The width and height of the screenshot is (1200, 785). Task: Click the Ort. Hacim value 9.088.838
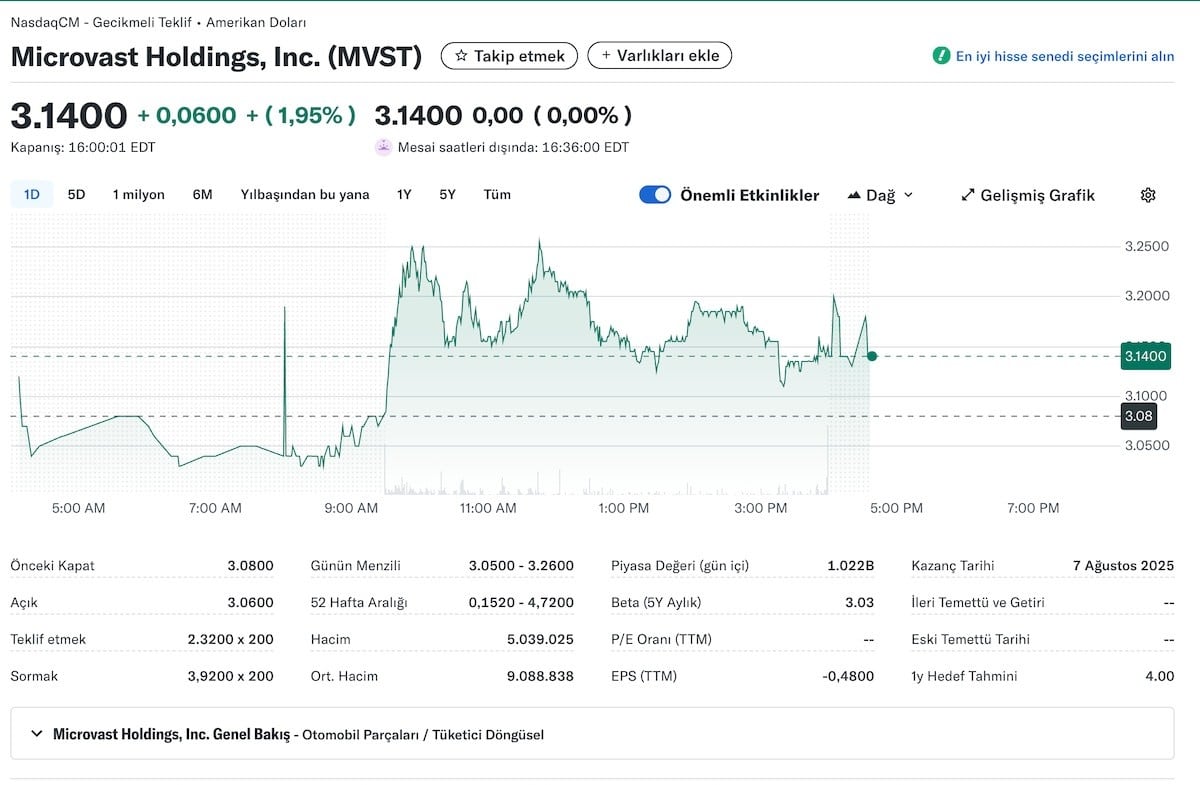coord(540,676)
